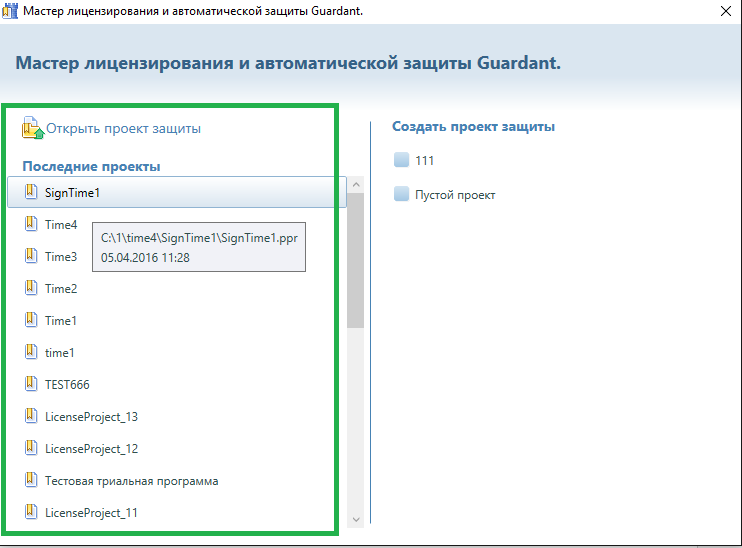
Task: Open the Открыть проект защиты link
Action: pyautogui.click(x=123, y=129)
